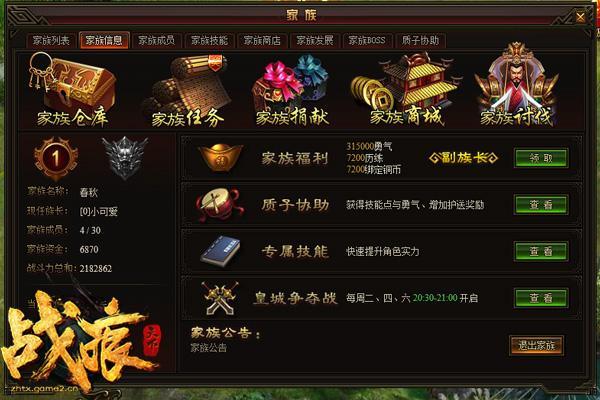This screenshot has width=600, height=400.
Task: Select the 家族商店 tab
Action: coord(262,40)
